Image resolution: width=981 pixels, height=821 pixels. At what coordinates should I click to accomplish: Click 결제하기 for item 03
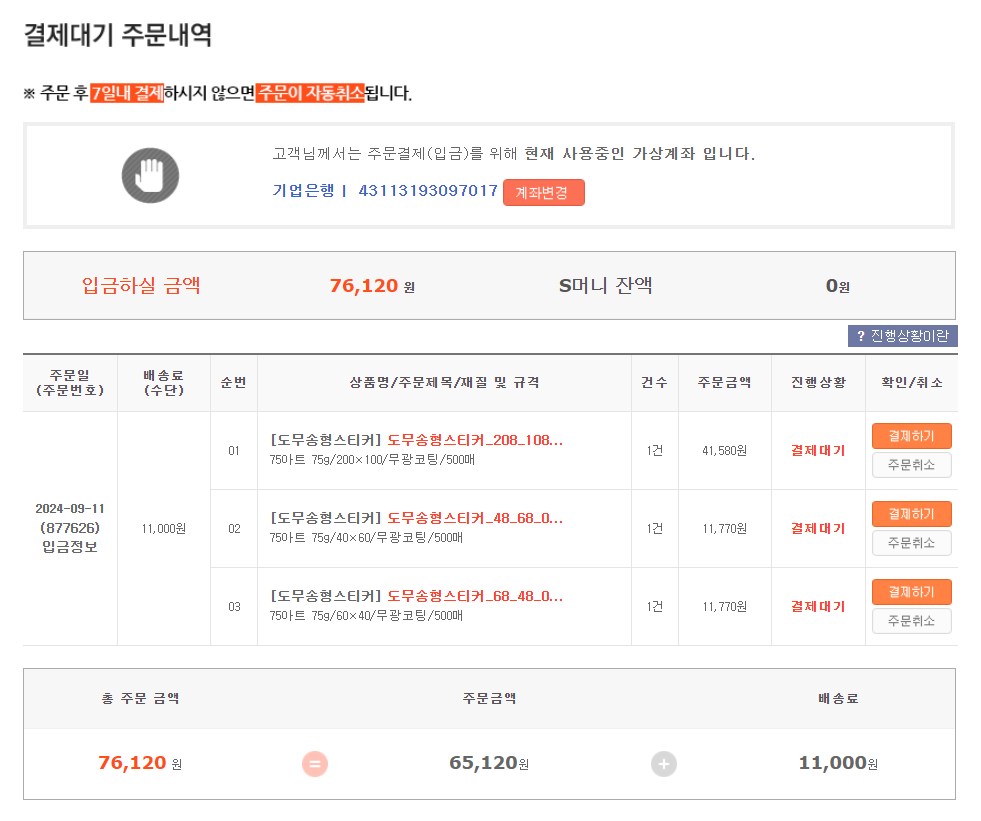(911, 592)
